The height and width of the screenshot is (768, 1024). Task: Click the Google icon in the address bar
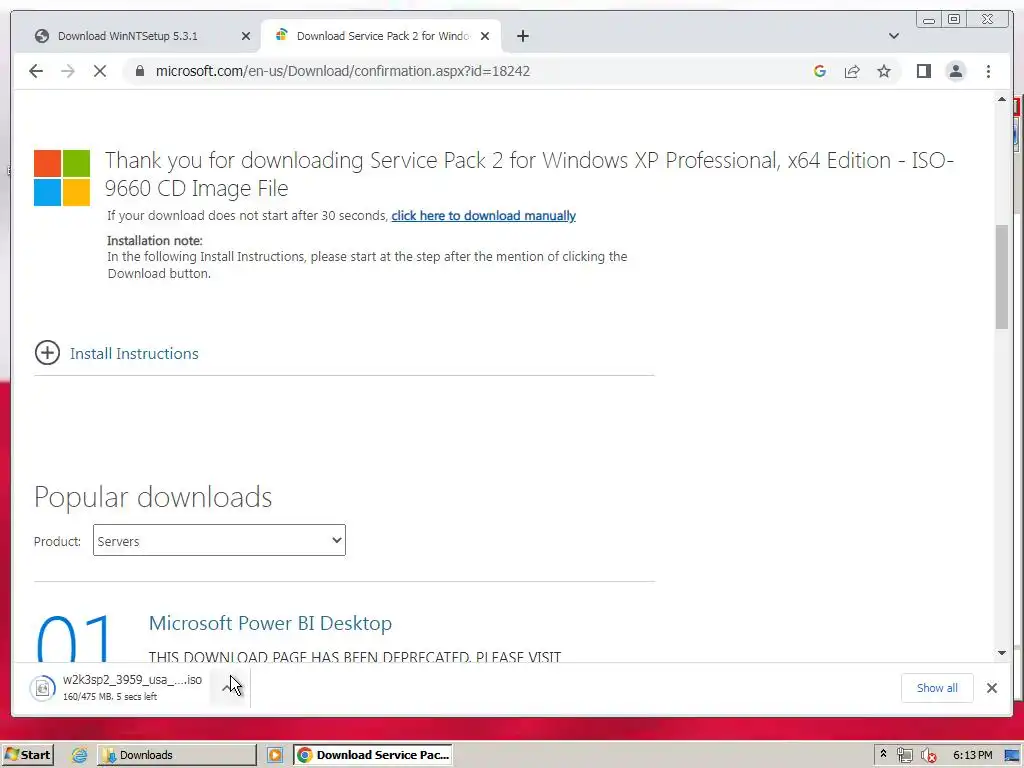[820, 71]
